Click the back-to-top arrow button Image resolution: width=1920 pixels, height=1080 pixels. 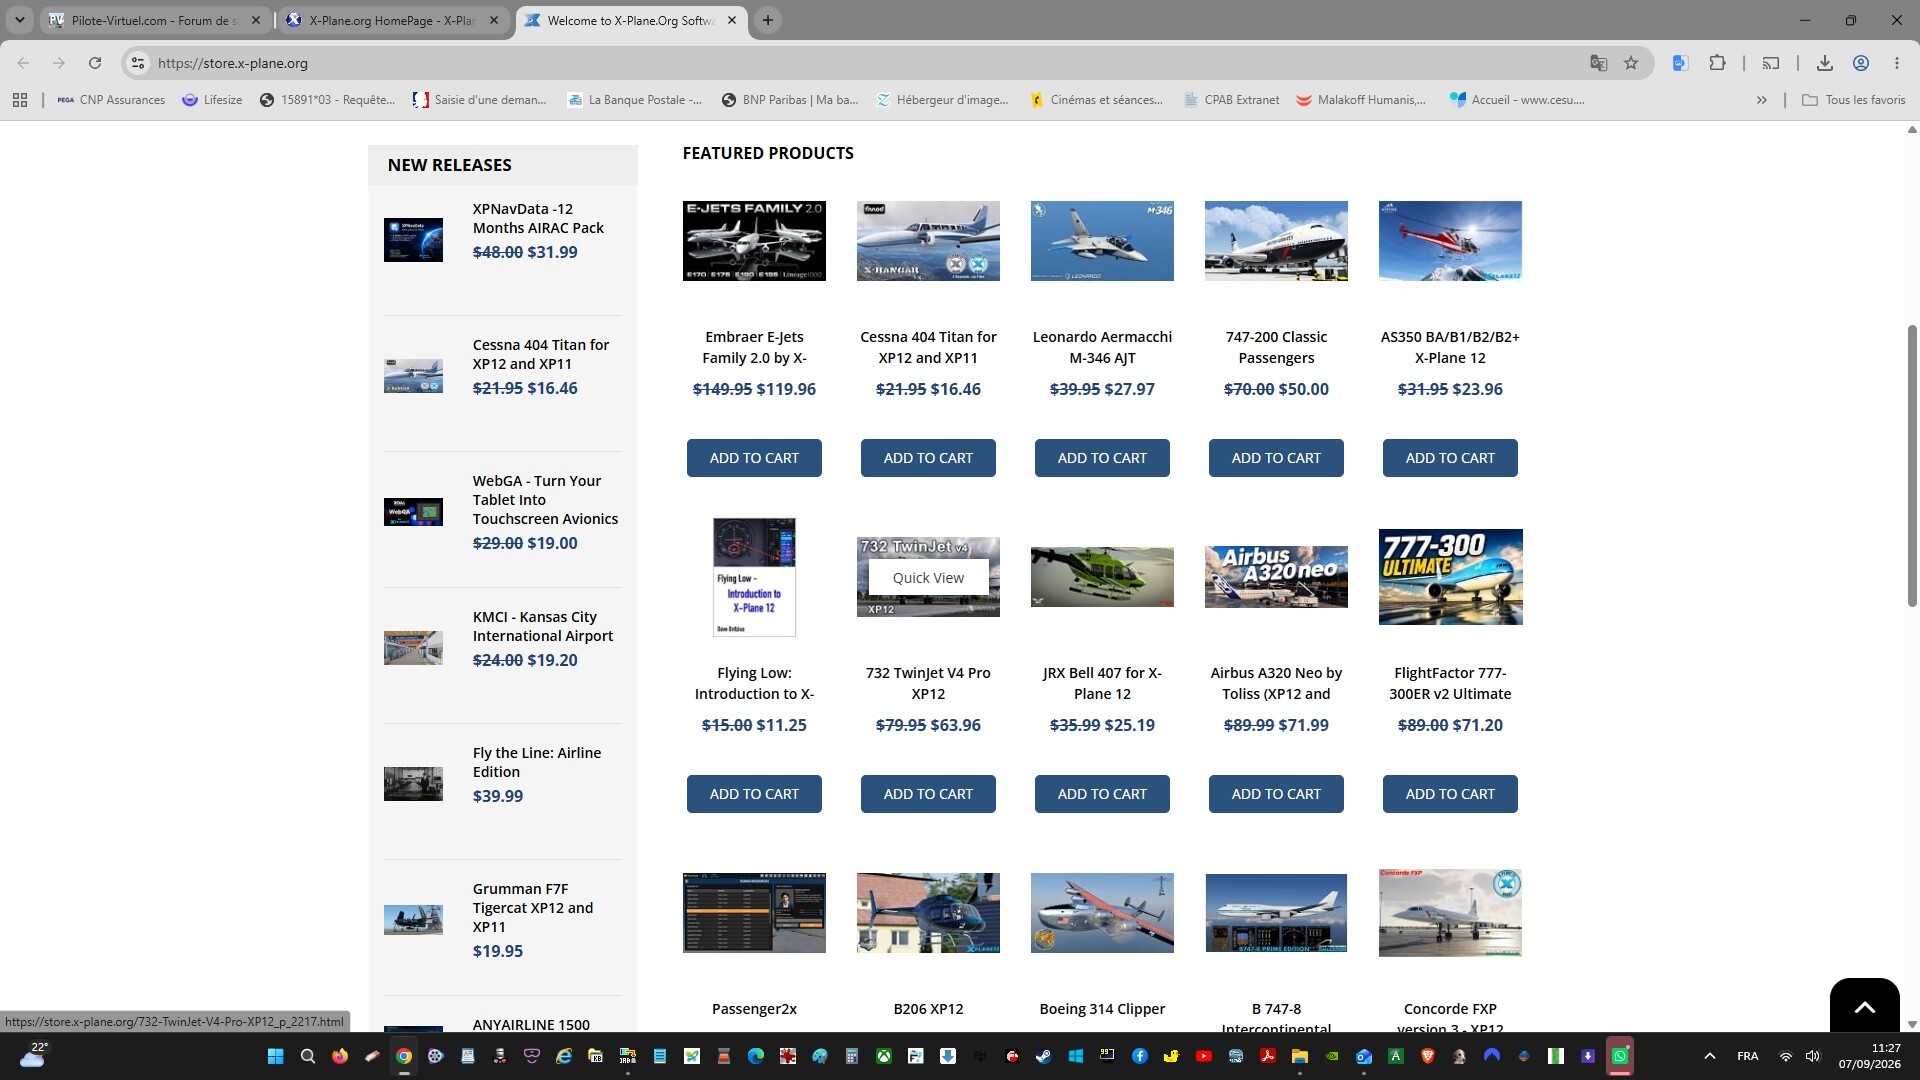click(1865, 1006)
